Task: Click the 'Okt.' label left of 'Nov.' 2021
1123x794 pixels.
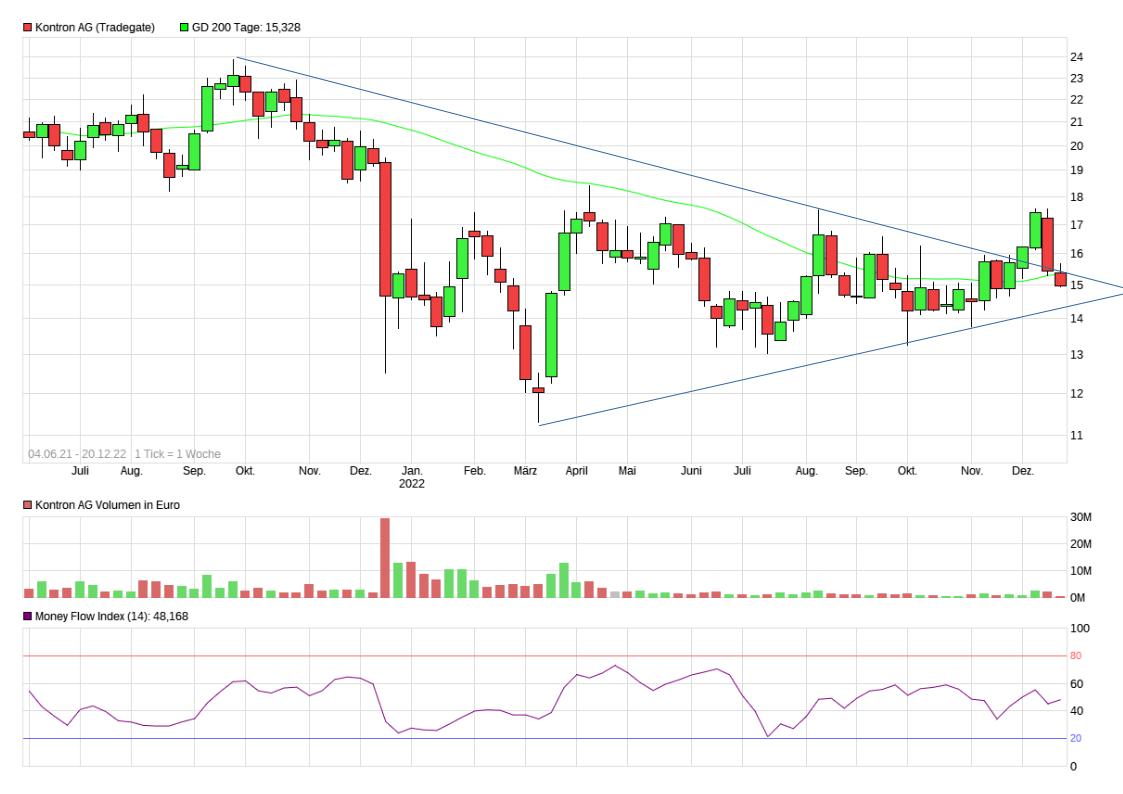Action: click(243, 471)
